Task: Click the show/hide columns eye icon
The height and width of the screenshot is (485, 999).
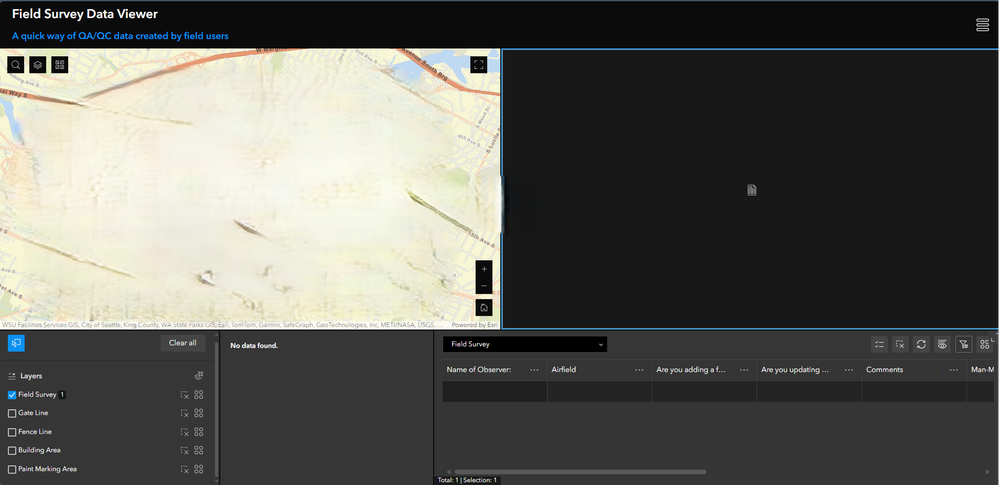Action: tap(942, 344)
